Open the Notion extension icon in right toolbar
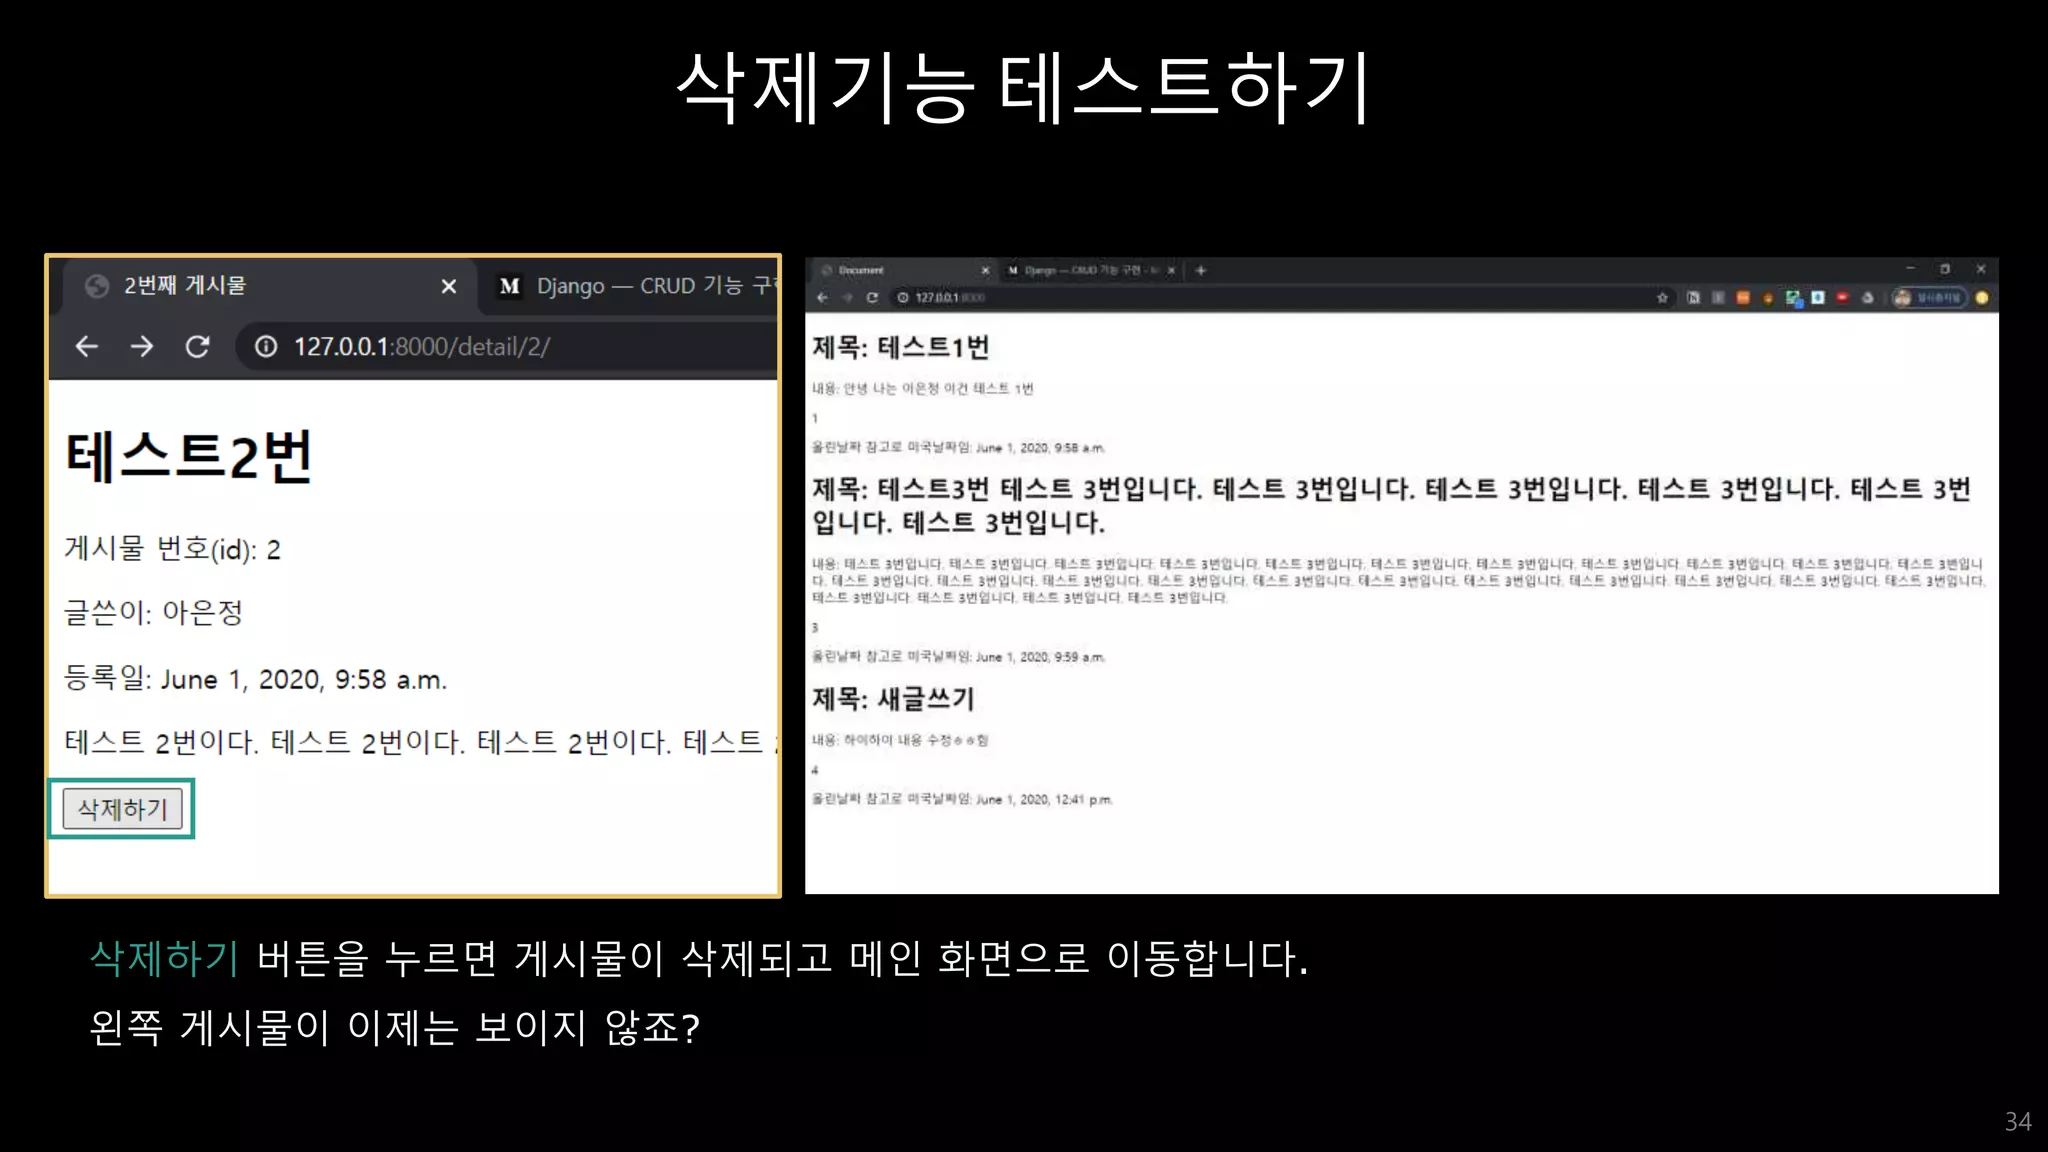2048x1152 pixels. coord(1693,297)
